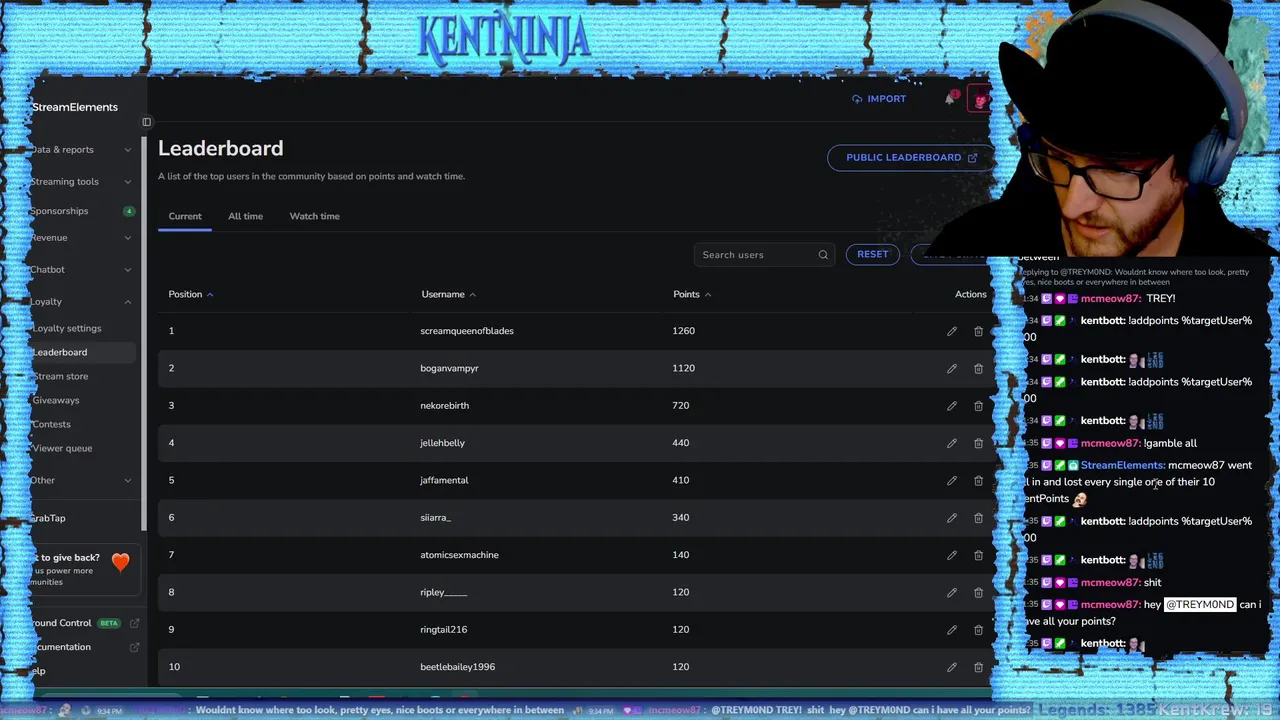
Task: Click points value 1260
Action: click(683, 331)
